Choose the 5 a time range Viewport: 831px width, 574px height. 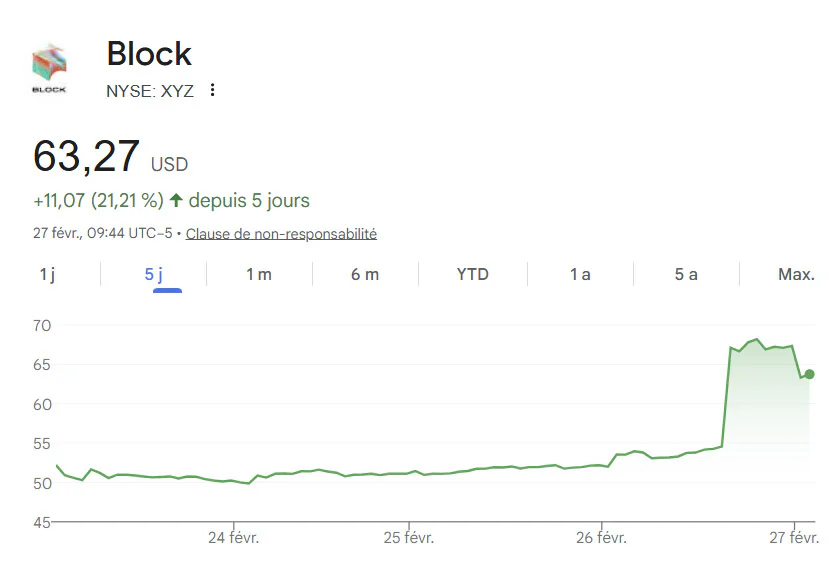pyautogui.click(x=686, y=274)
